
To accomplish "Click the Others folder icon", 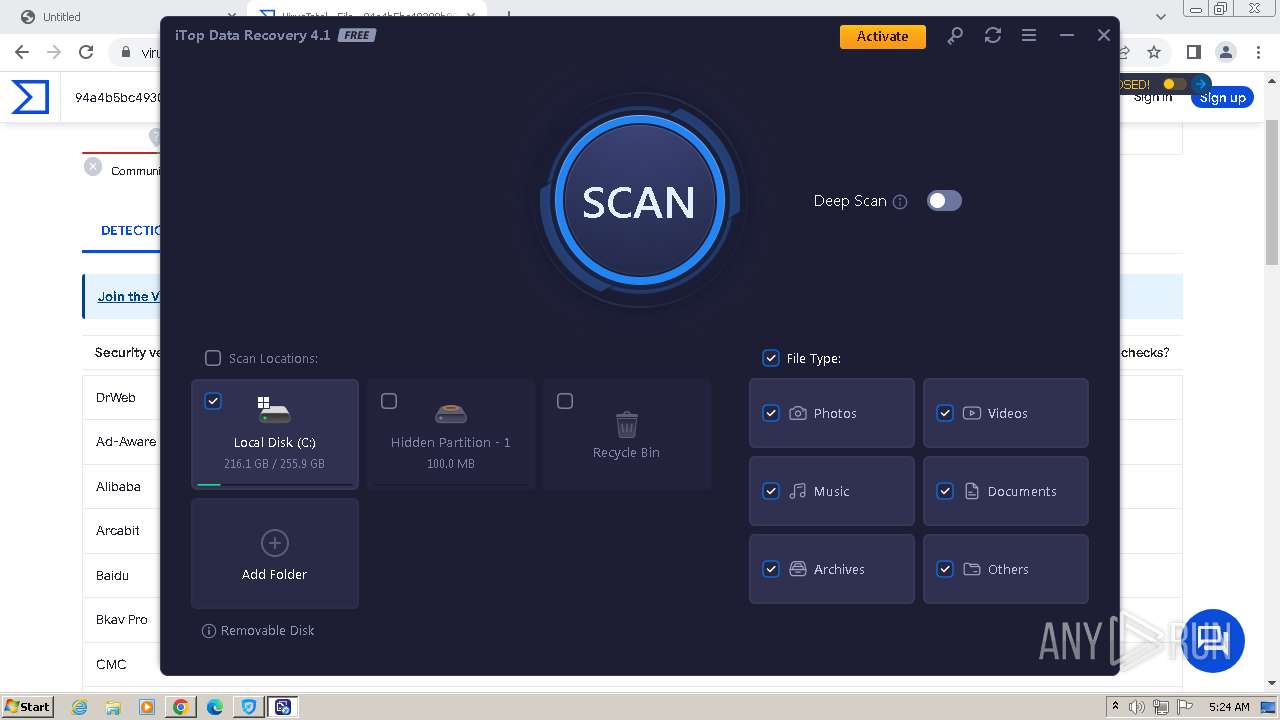I will (x=972, y=569).
